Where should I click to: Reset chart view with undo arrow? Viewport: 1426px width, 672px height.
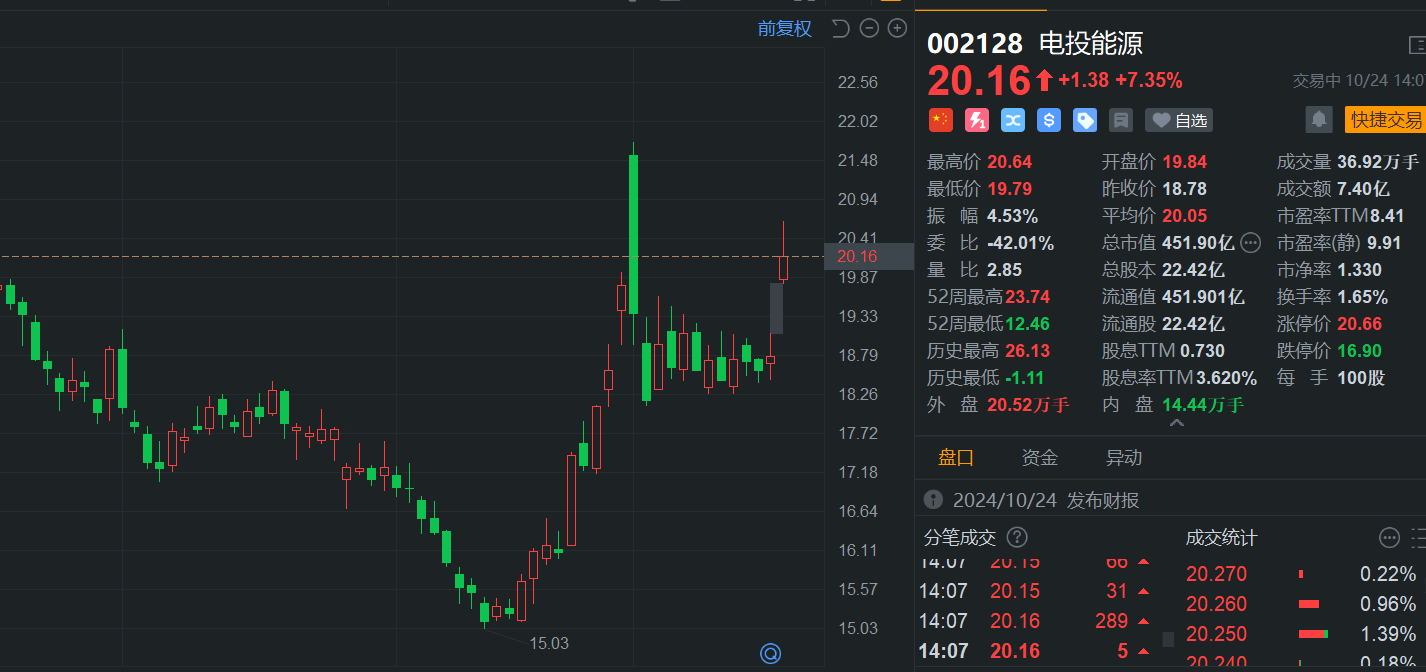(x=840, y=28)
